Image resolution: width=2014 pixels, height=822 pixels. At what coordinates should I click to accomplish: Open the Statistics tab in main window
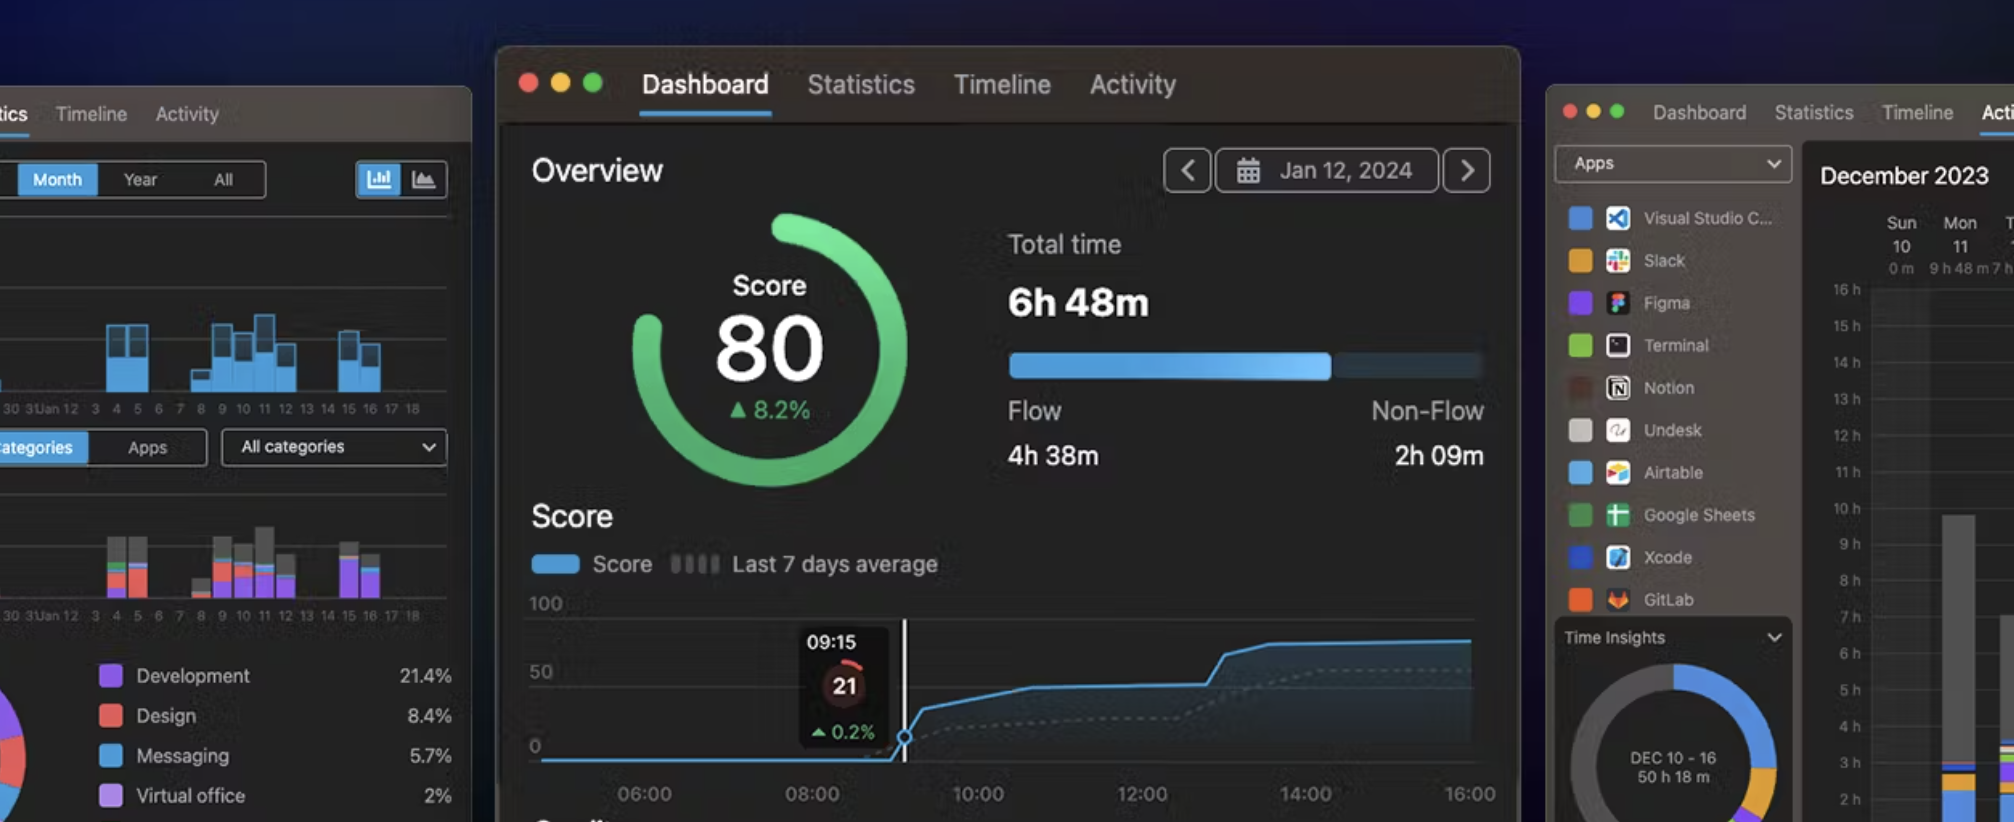pyautogui.click(x=861, y=85)
